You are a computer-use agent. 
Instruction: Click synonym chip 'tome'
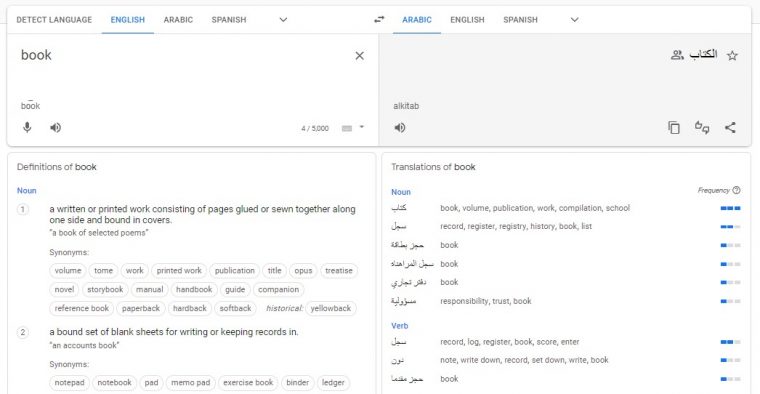tap(103, 270)
